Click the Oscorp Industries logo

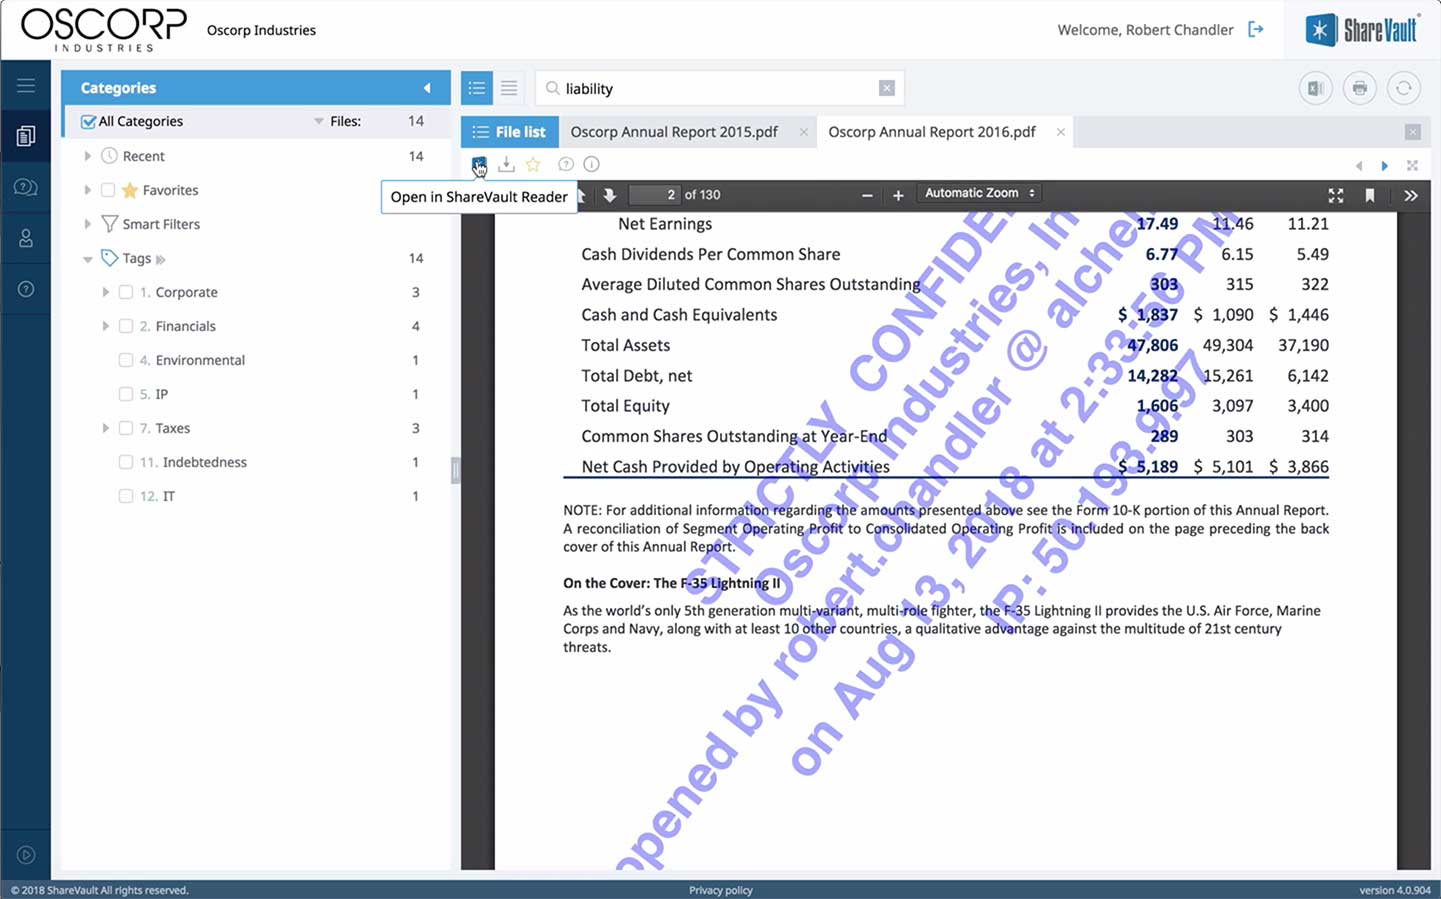point(104,30)
